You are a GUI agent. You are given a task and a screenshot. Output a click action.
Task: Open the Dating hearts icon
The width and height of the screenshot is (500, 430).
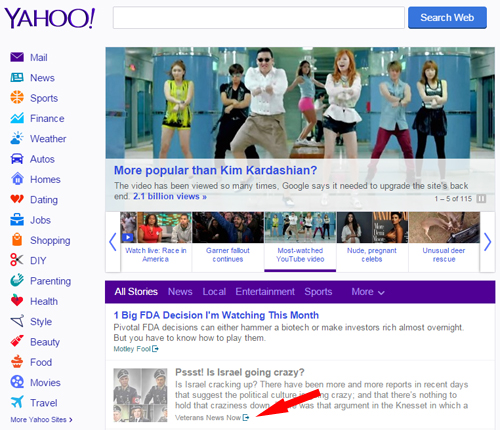[17, 199]
